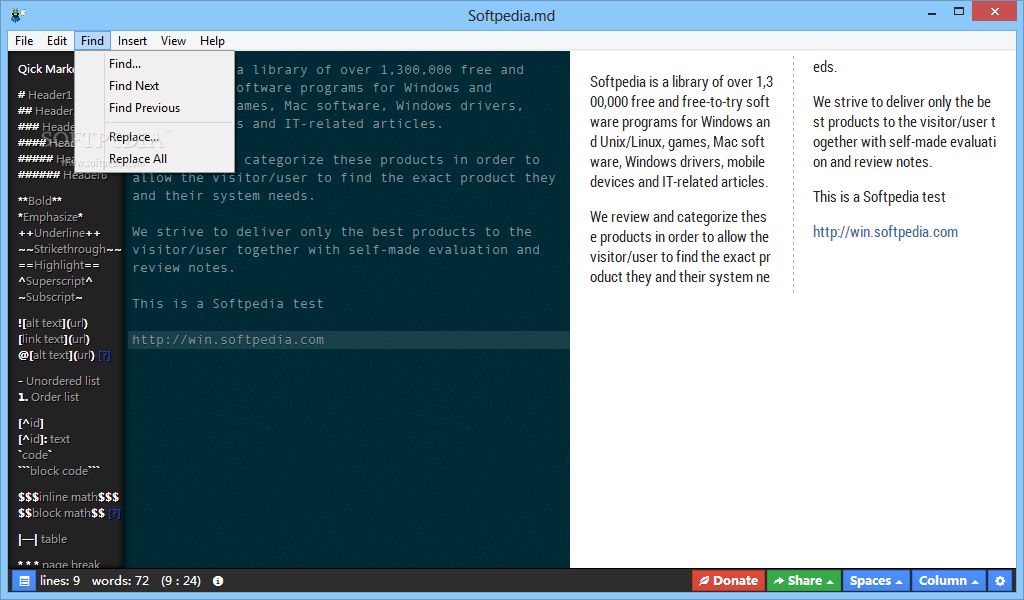Insert - Unordered list item

point(59,381)
